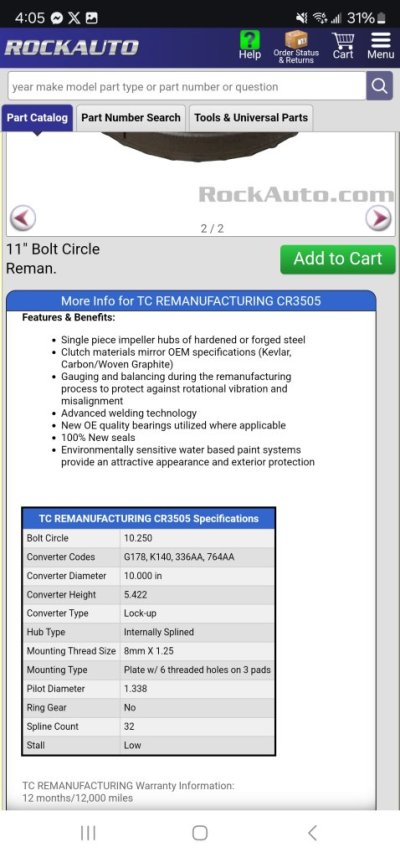Show next product image with right arrow
The height and width of the screenshot is (857, 400).
[379, 218]
